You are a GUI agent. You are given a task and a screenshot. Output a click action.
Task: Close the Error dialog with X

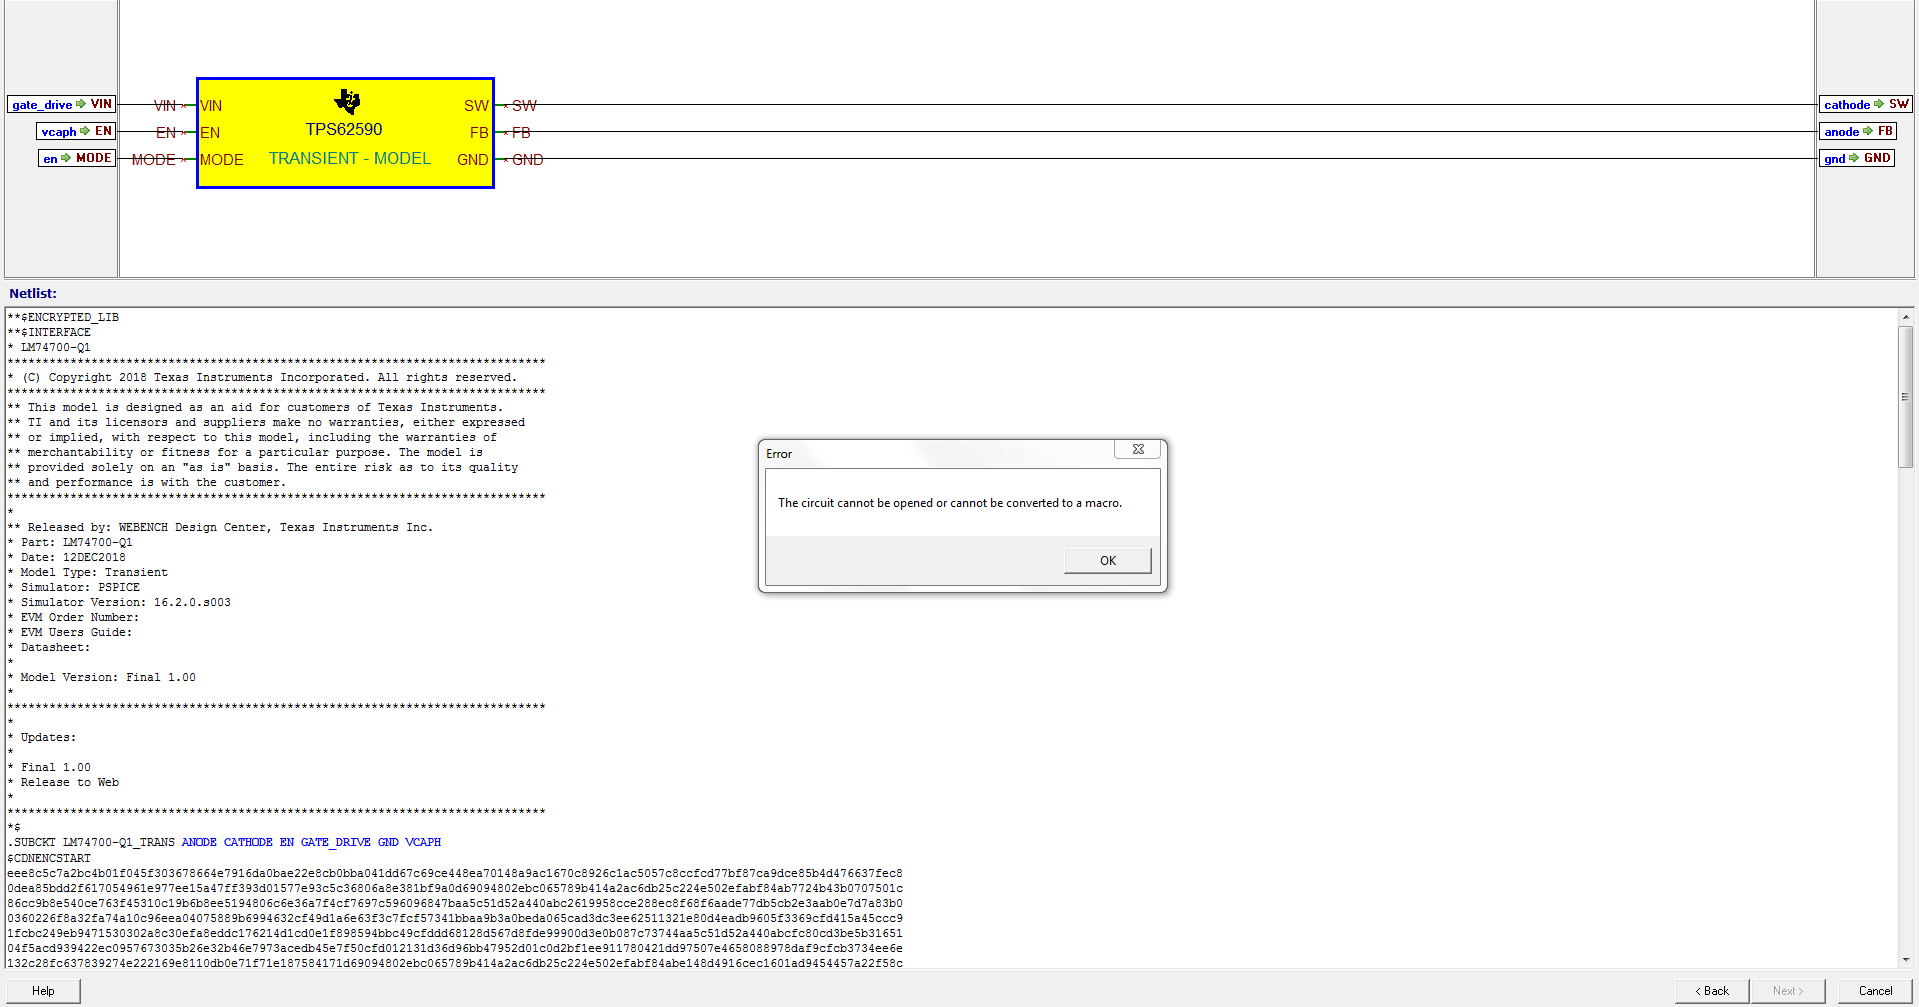[1138, 449]
